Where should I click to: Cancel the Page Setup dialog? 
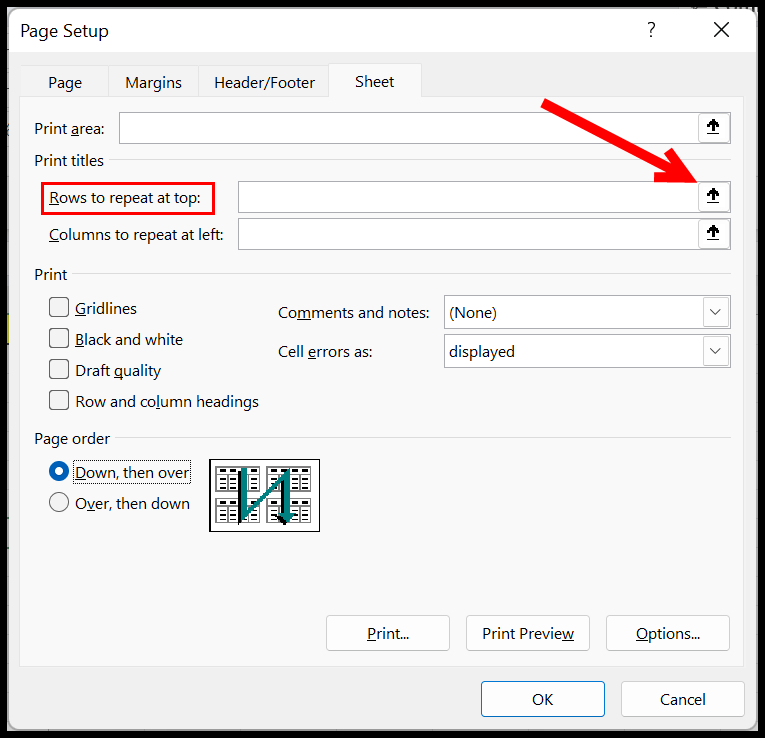click(x=683, y=699)
